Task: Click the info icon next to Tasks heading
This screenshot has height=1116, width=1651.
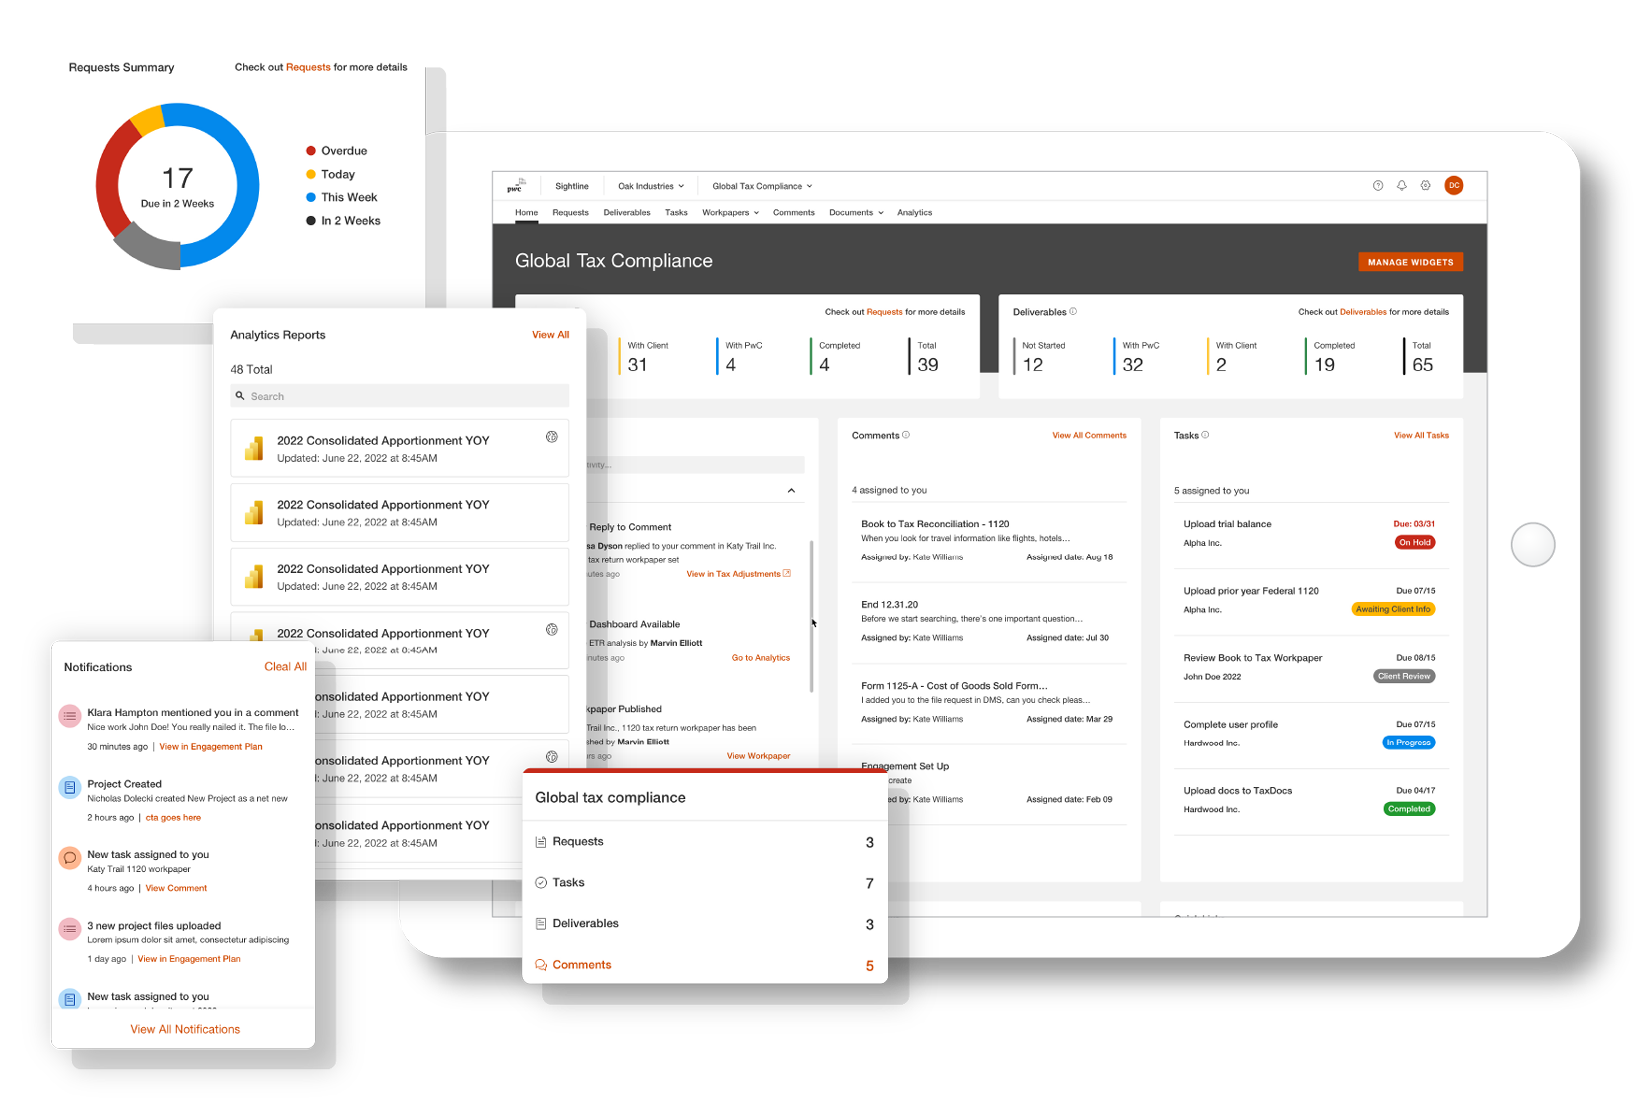Action: point(1205,435)
